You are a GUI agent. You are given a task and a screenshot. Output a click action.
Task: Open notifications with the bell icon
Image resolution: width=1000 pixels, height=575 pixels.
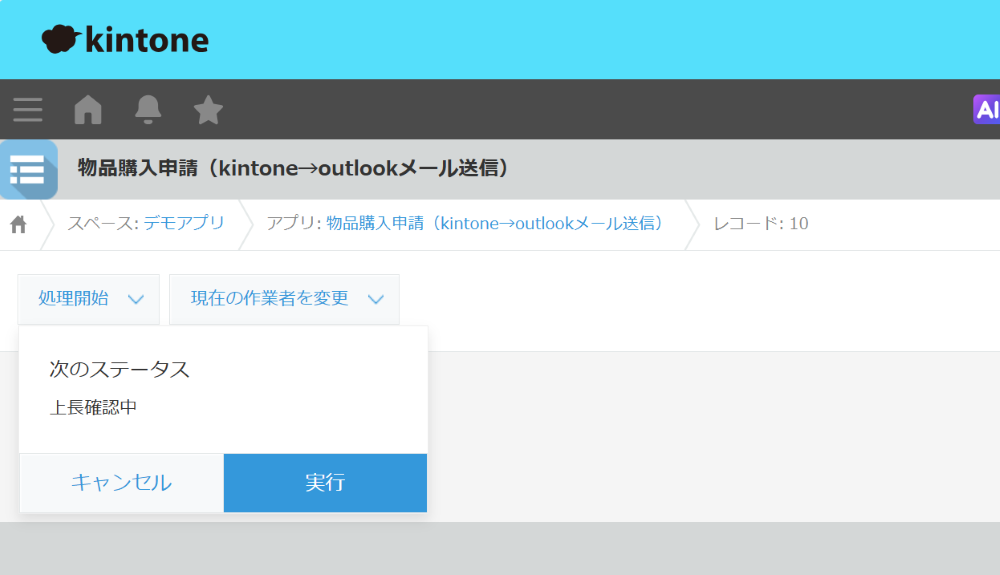148,109
